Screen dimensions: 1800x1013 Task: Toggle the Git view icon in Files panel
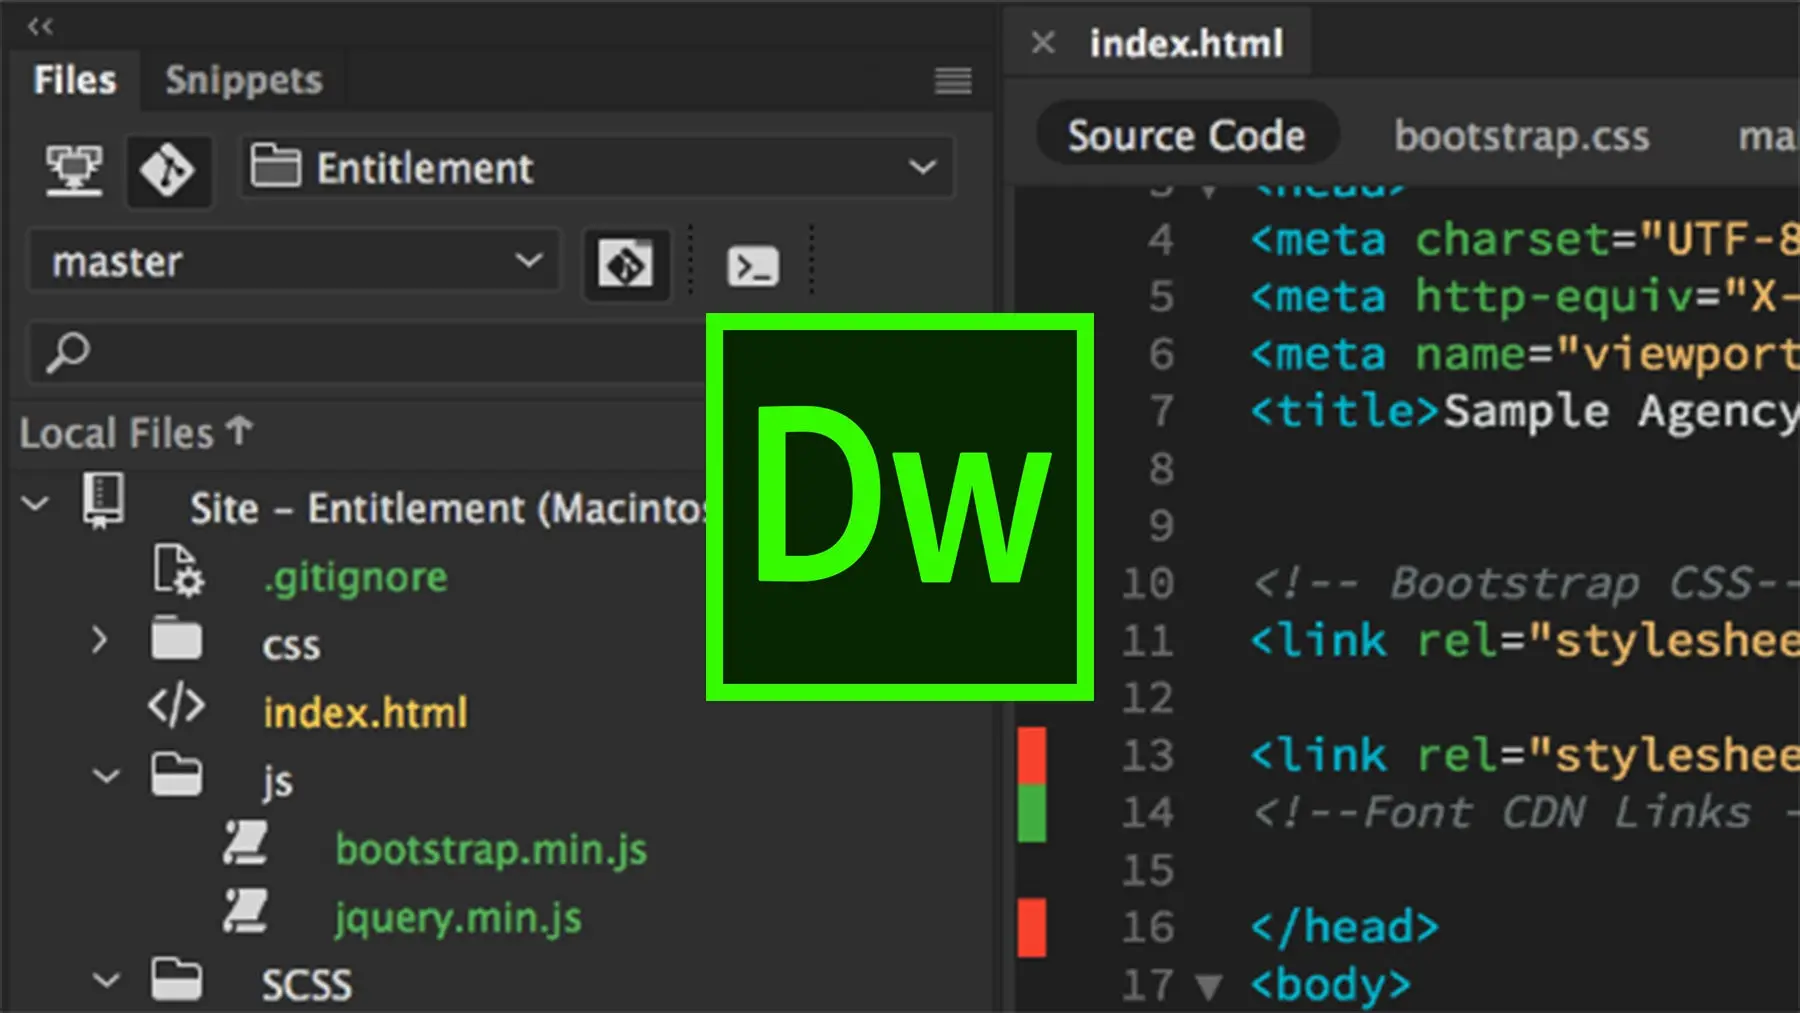point(168,170)
